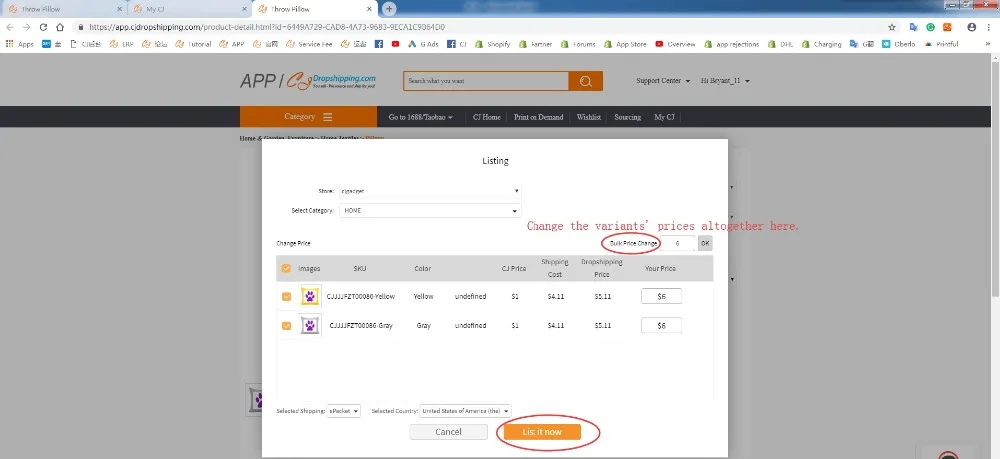Screen dimensions: 1000x459
Task: Open the App Store bookmark
Action: pyautogui.click(x=625, y=44)
